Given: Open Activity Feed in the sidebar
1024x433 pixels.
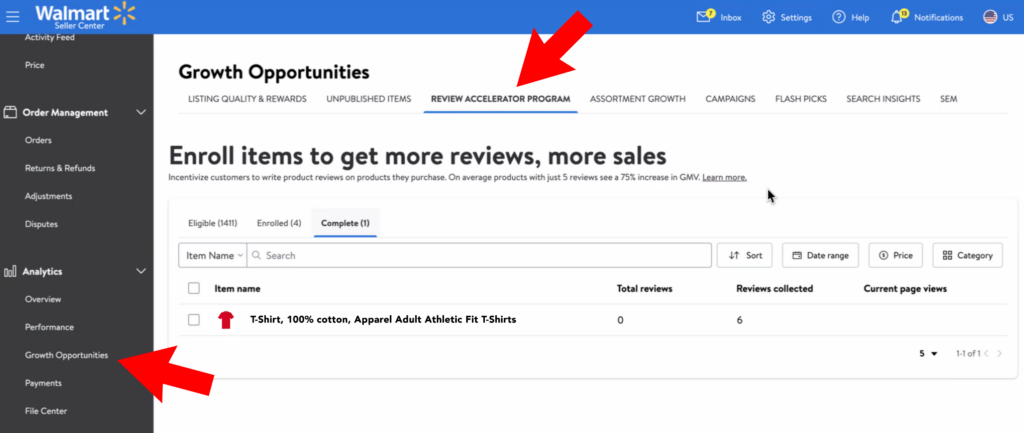Looking at the screenshot, I should pos(50,38).
